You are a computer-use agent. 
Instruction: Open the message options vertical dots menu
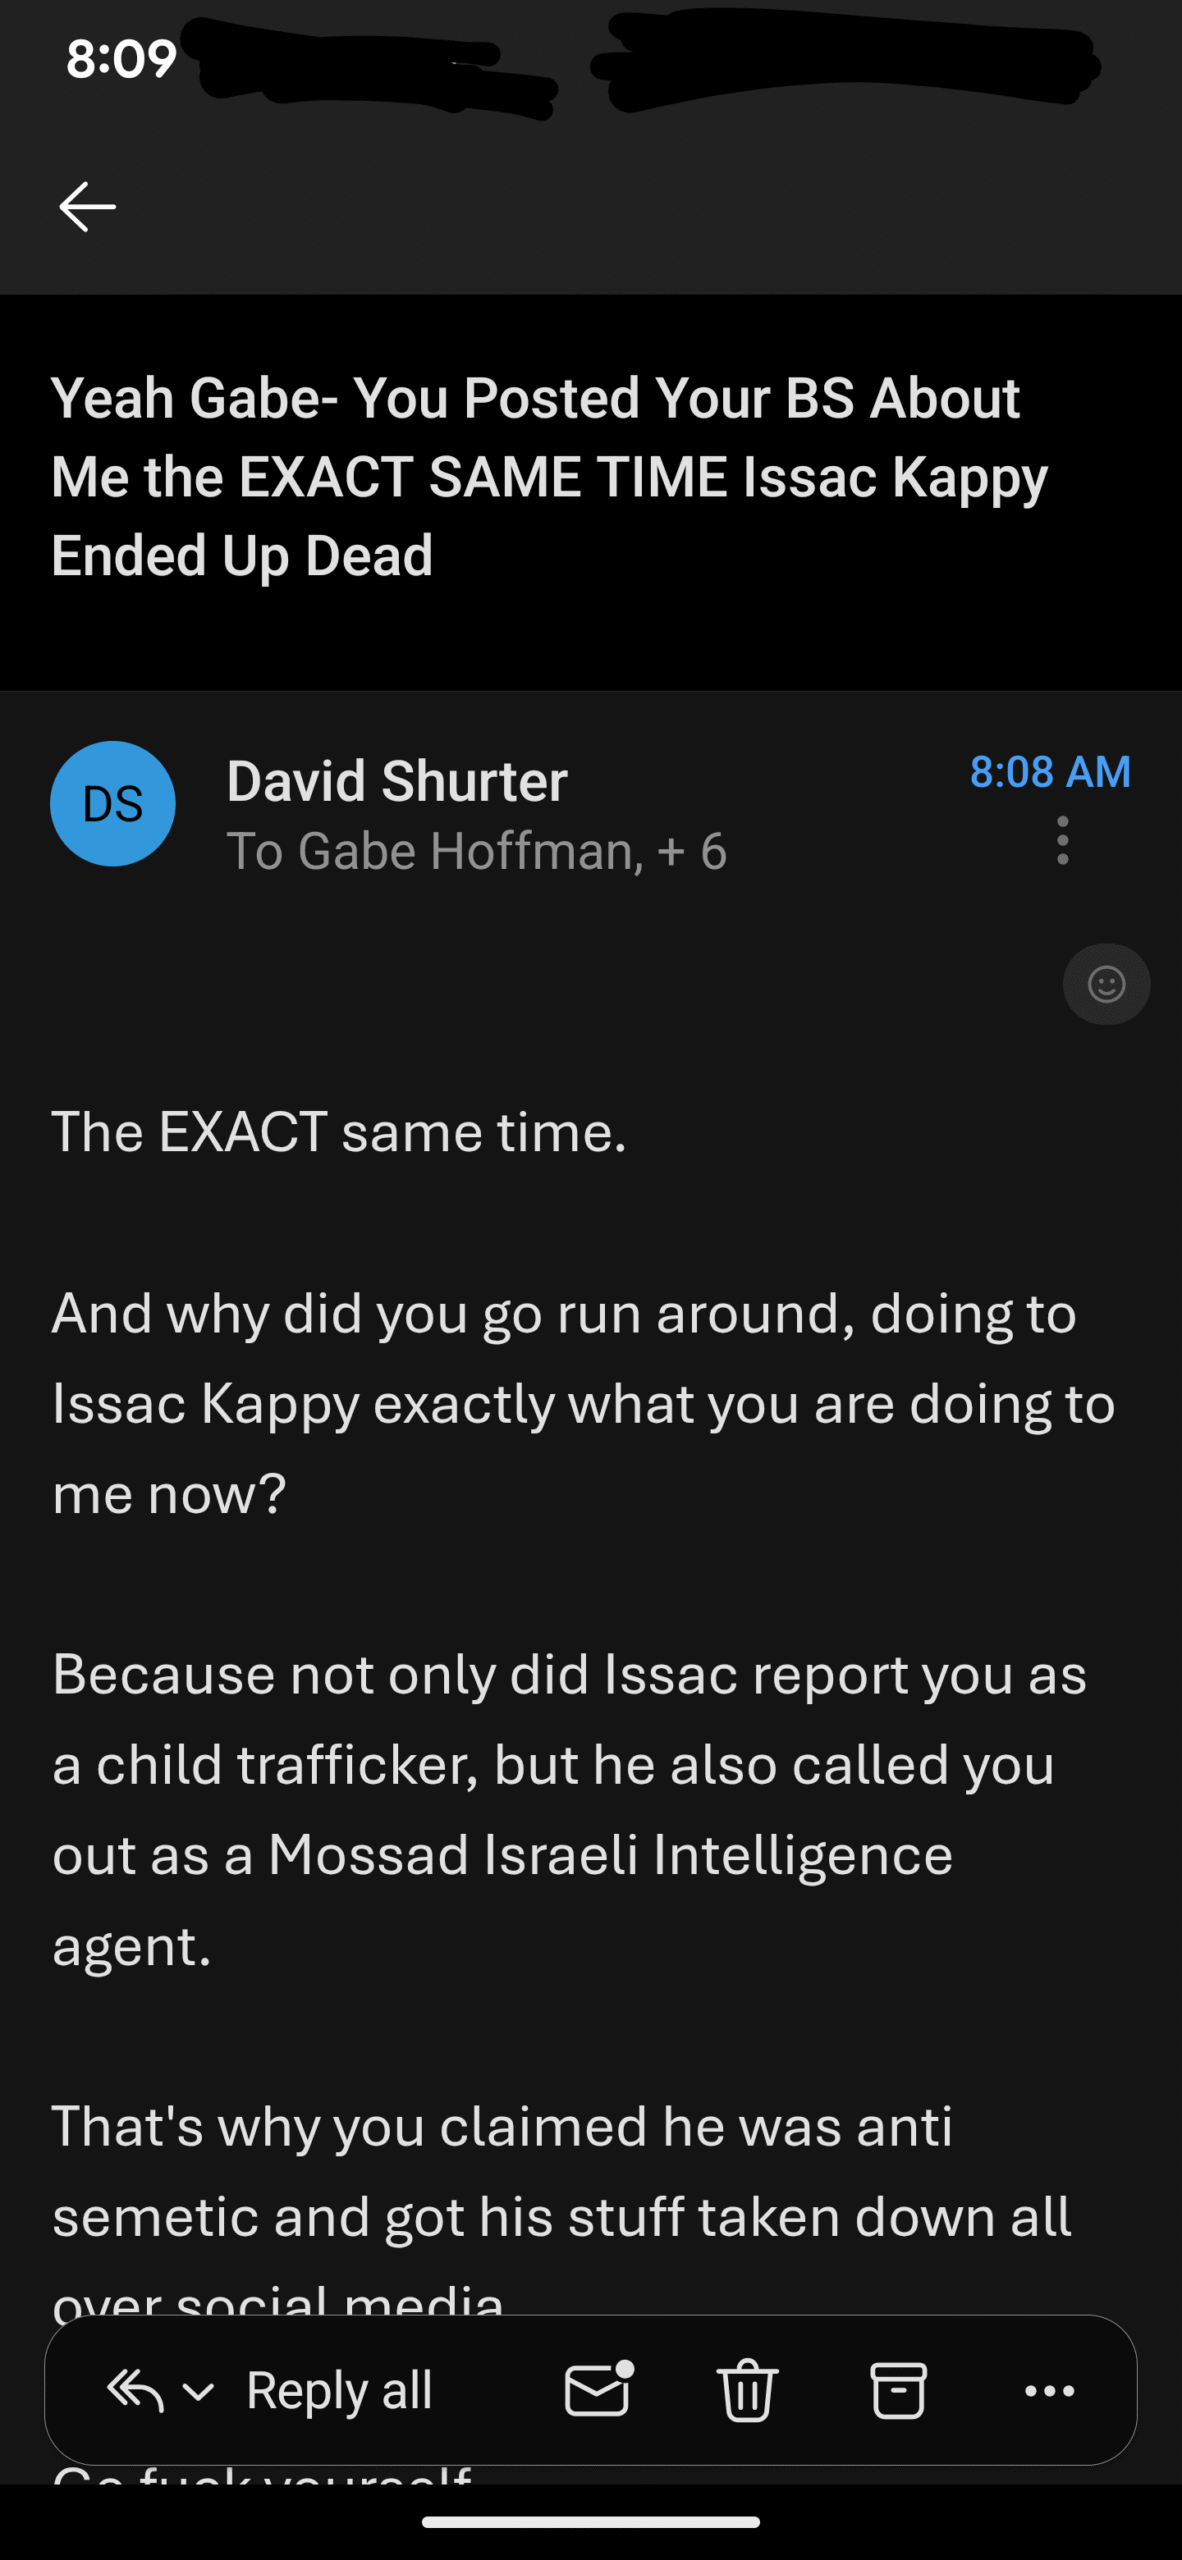(1062, 840)
